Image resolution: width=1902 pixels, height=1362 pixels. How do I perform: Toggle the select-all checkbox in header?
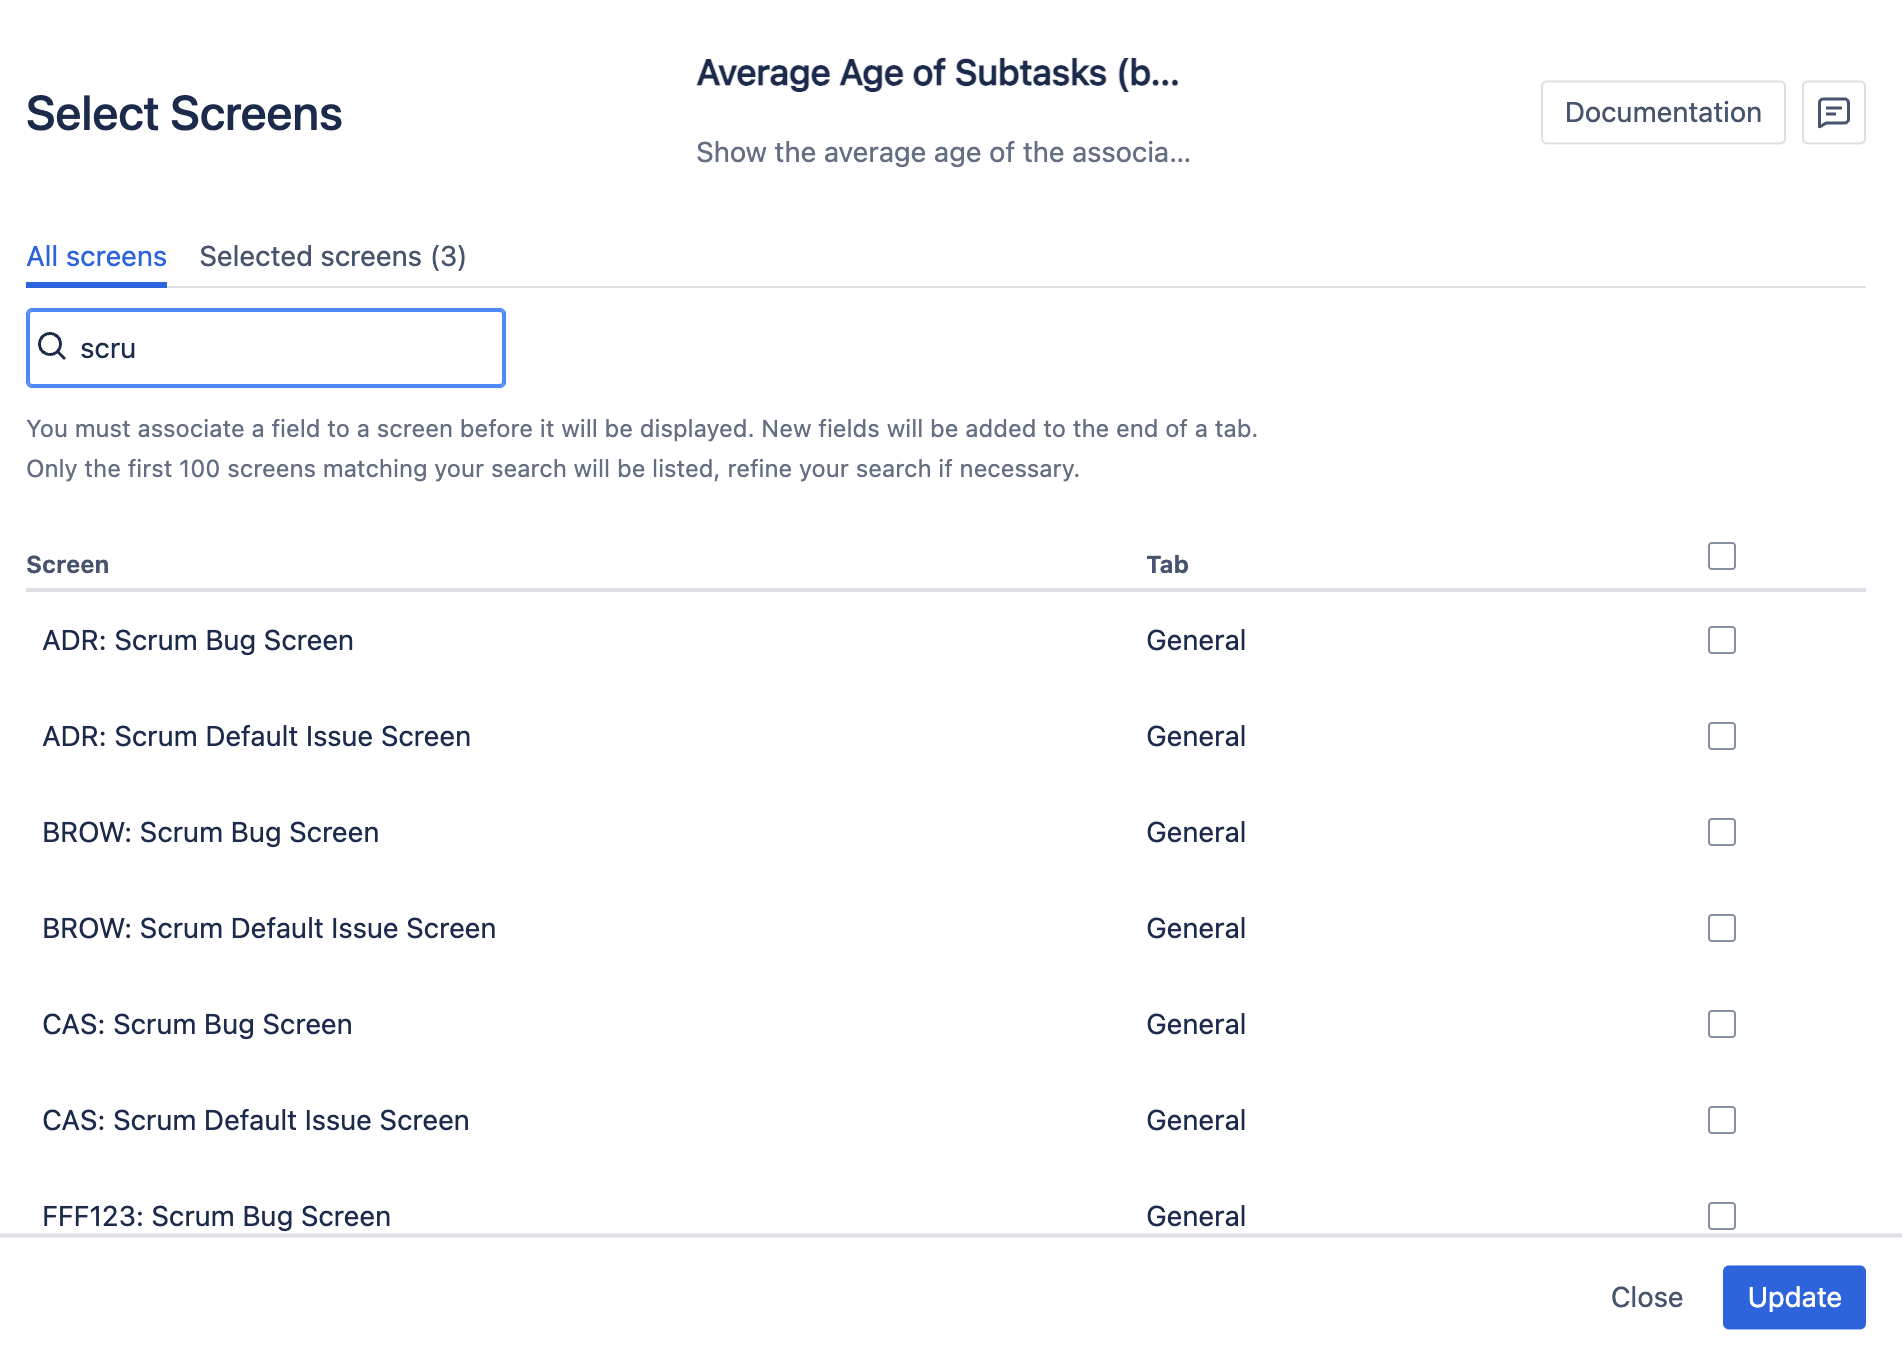pyautogui.click(x=1721, y=556)
